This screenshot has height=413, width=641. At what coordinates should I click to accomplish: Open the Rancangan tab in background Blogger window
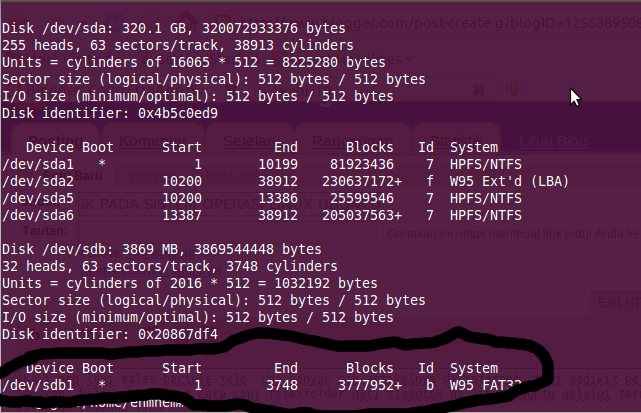[x=352, y=141]
